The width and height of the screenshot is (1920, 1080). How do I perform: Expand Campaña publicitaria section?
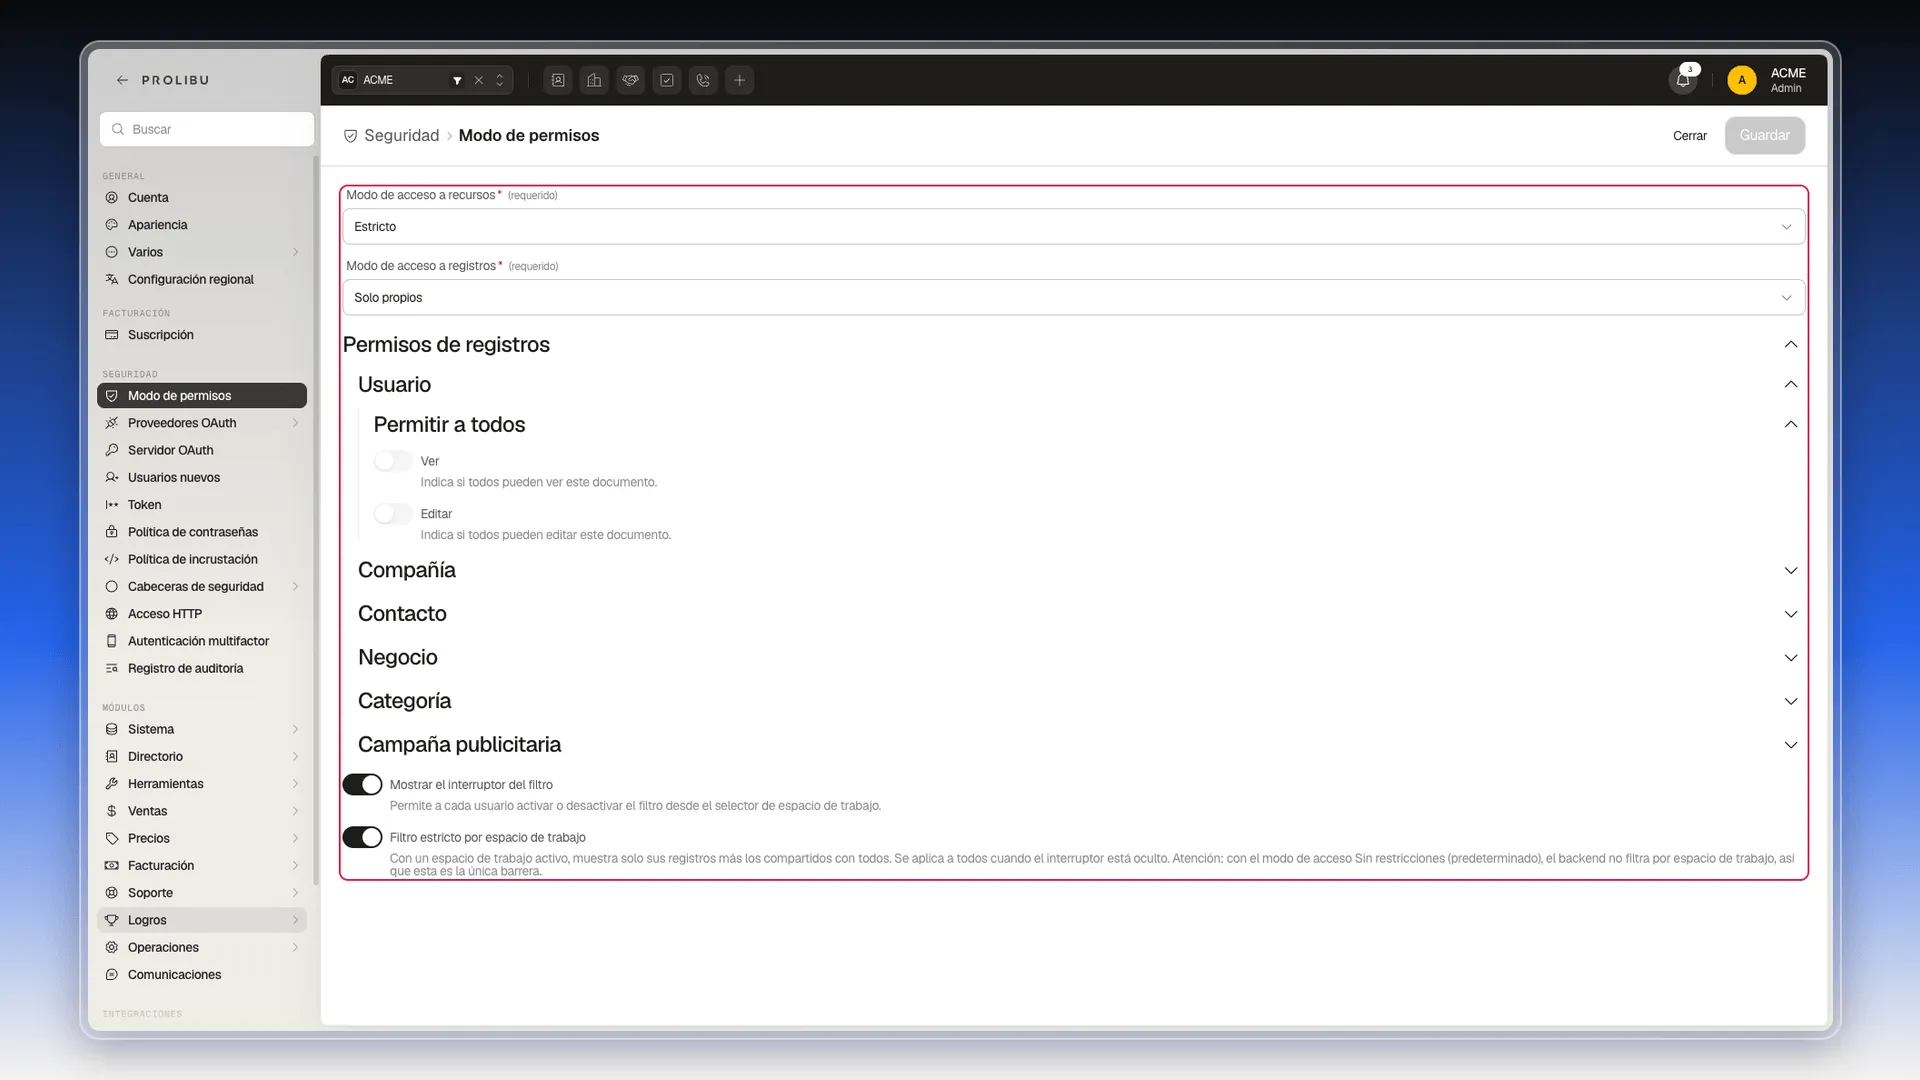pos(1790,745)
